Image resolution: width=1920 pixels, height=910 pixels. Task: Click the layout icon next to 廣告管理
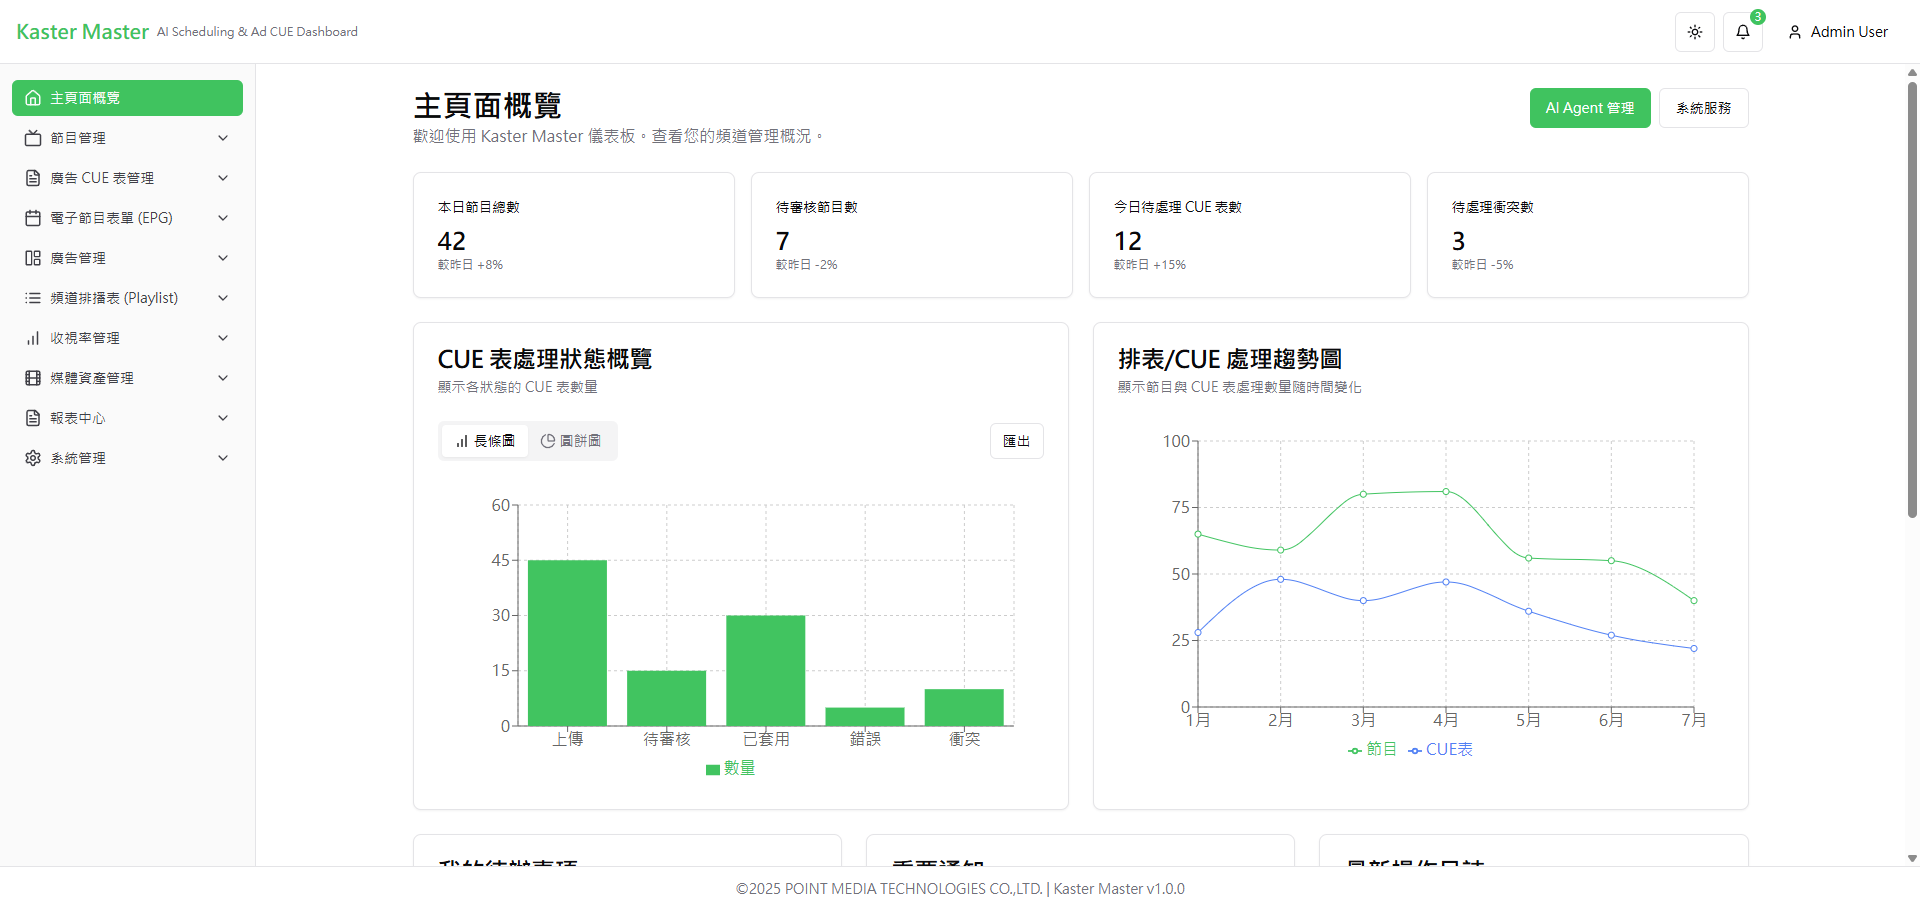[x=33, y=258]
